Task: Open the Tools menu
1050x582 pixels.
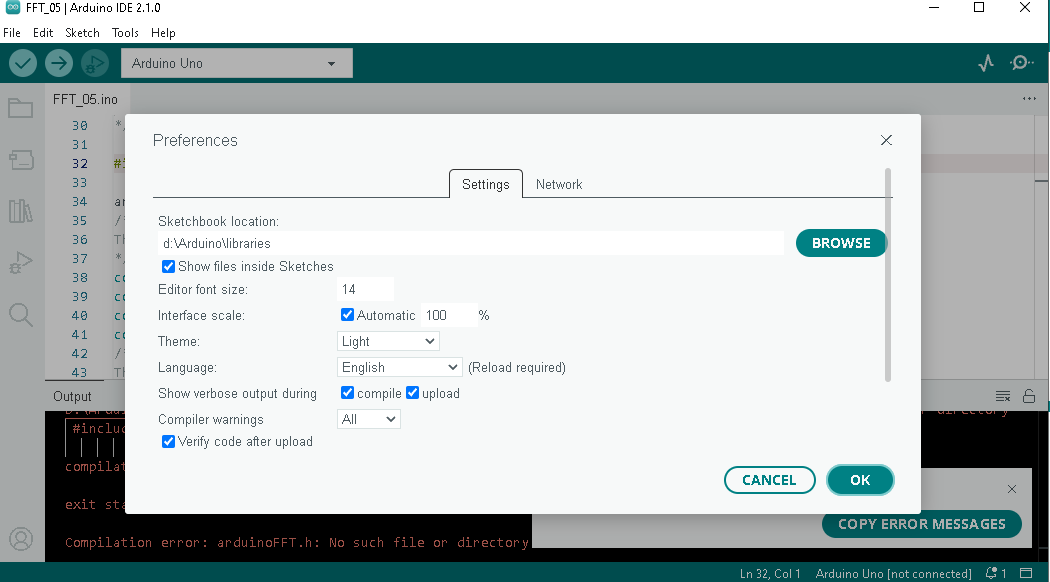Action: pos(125,33)
